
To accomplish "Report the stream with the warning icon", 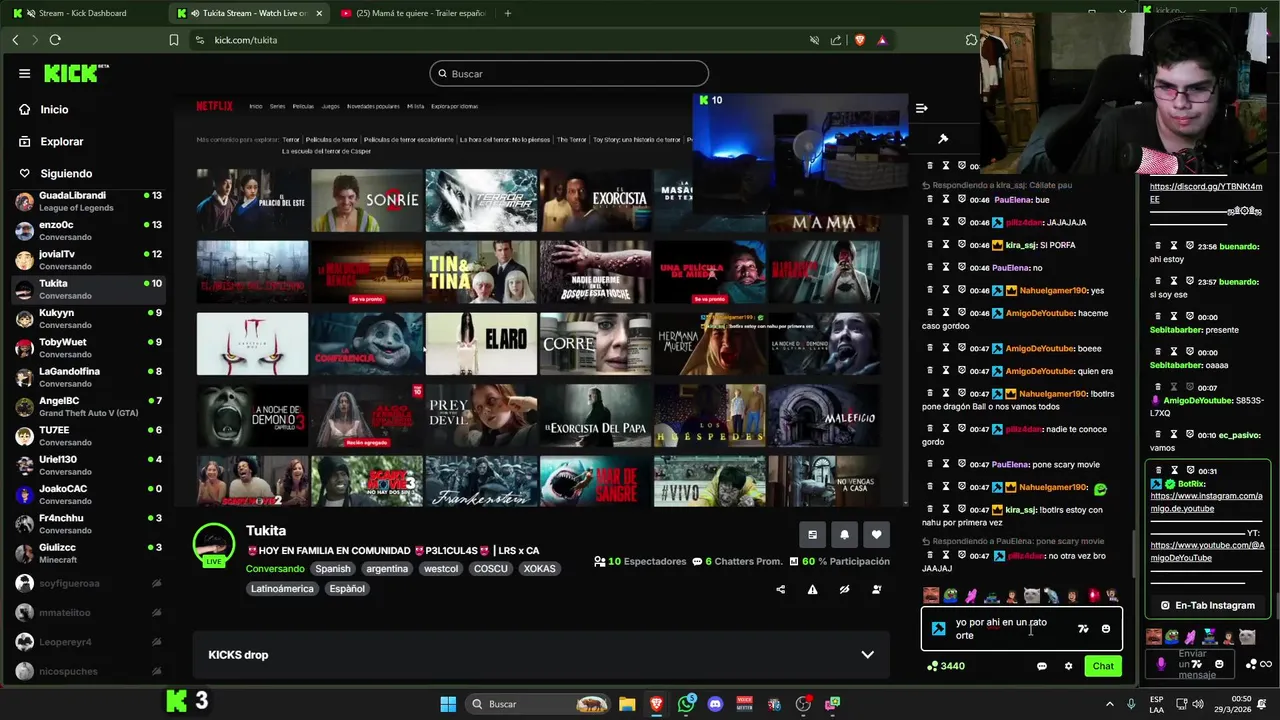I will [x=812, y=589].
